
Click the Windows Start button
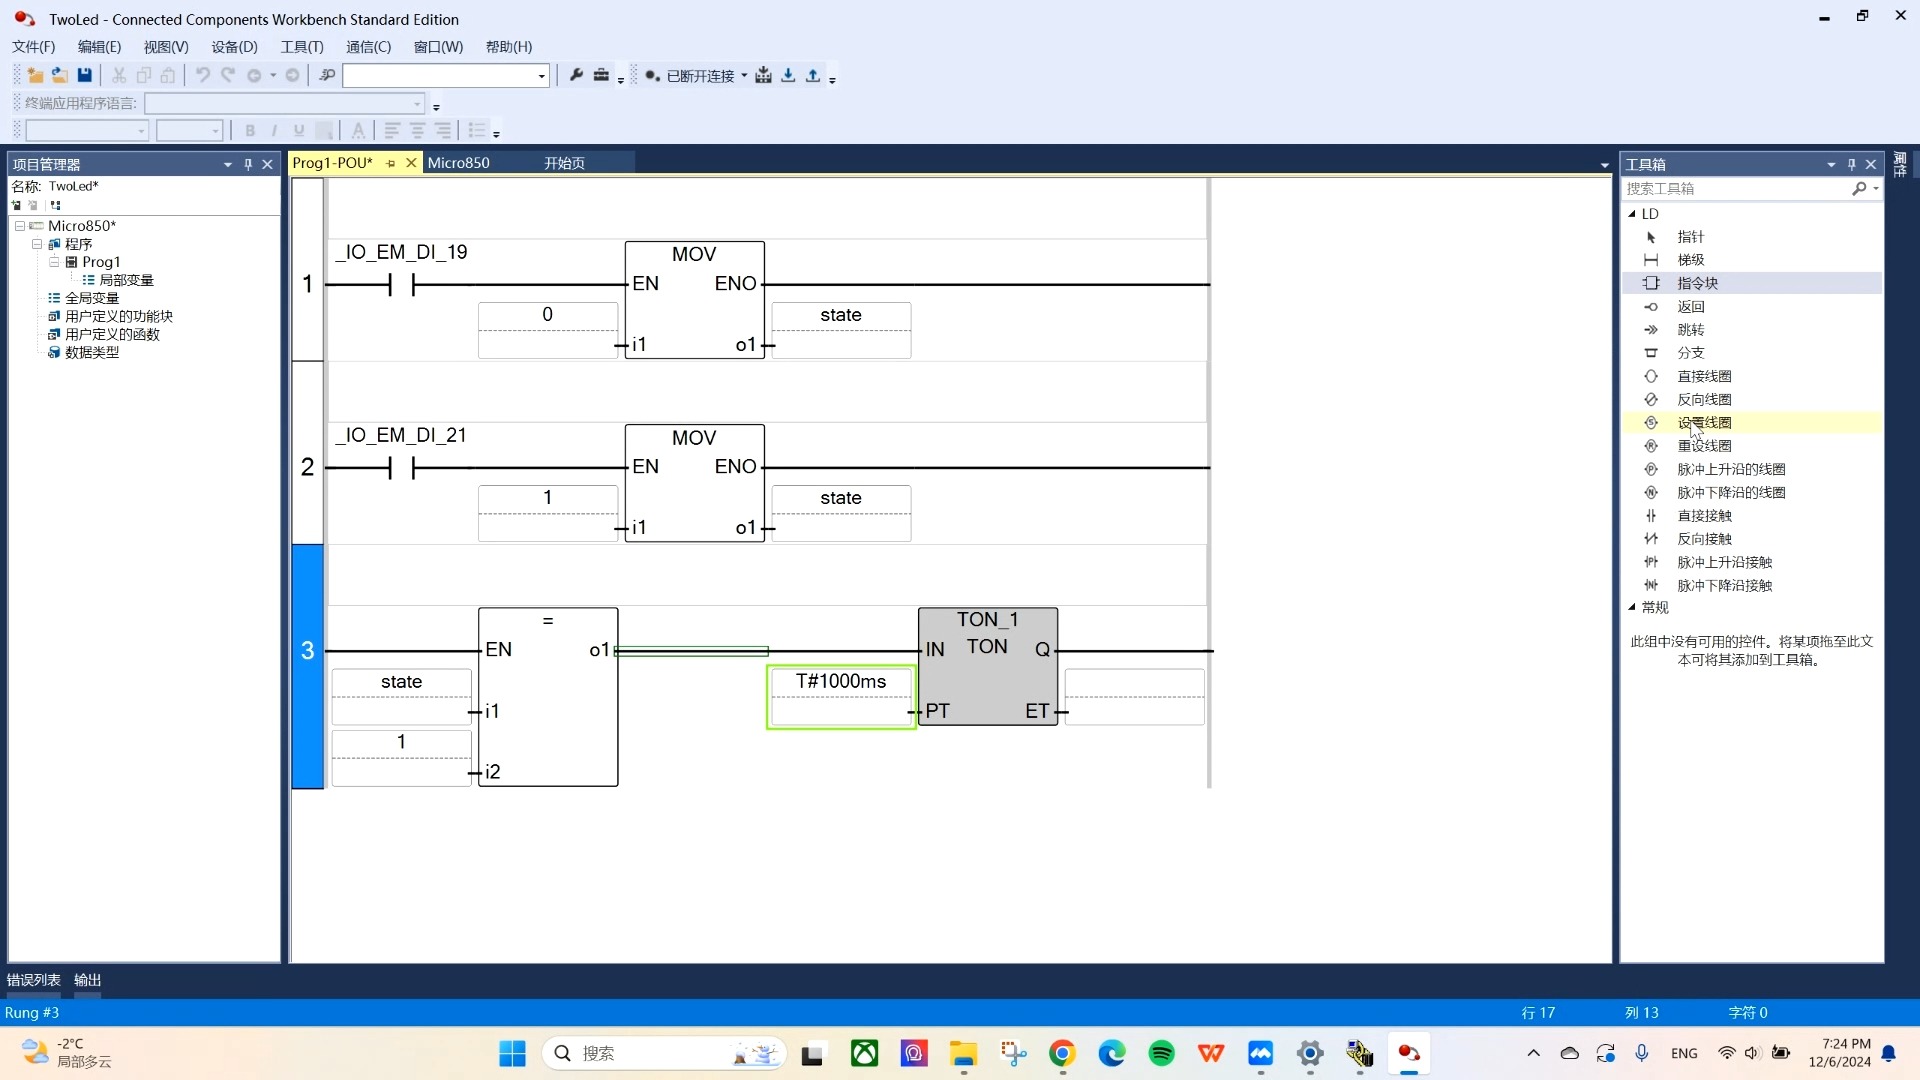point(512,1053)
